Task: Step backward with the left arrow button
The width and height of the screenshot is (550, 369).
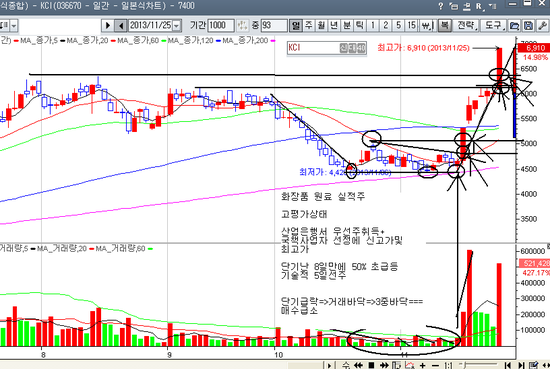Action: [121, 26]
